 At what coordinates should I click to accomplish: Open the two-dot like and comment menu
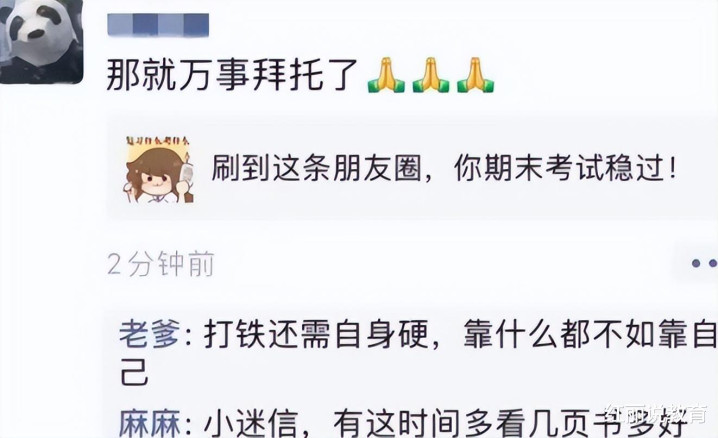(x=703, y=264)
